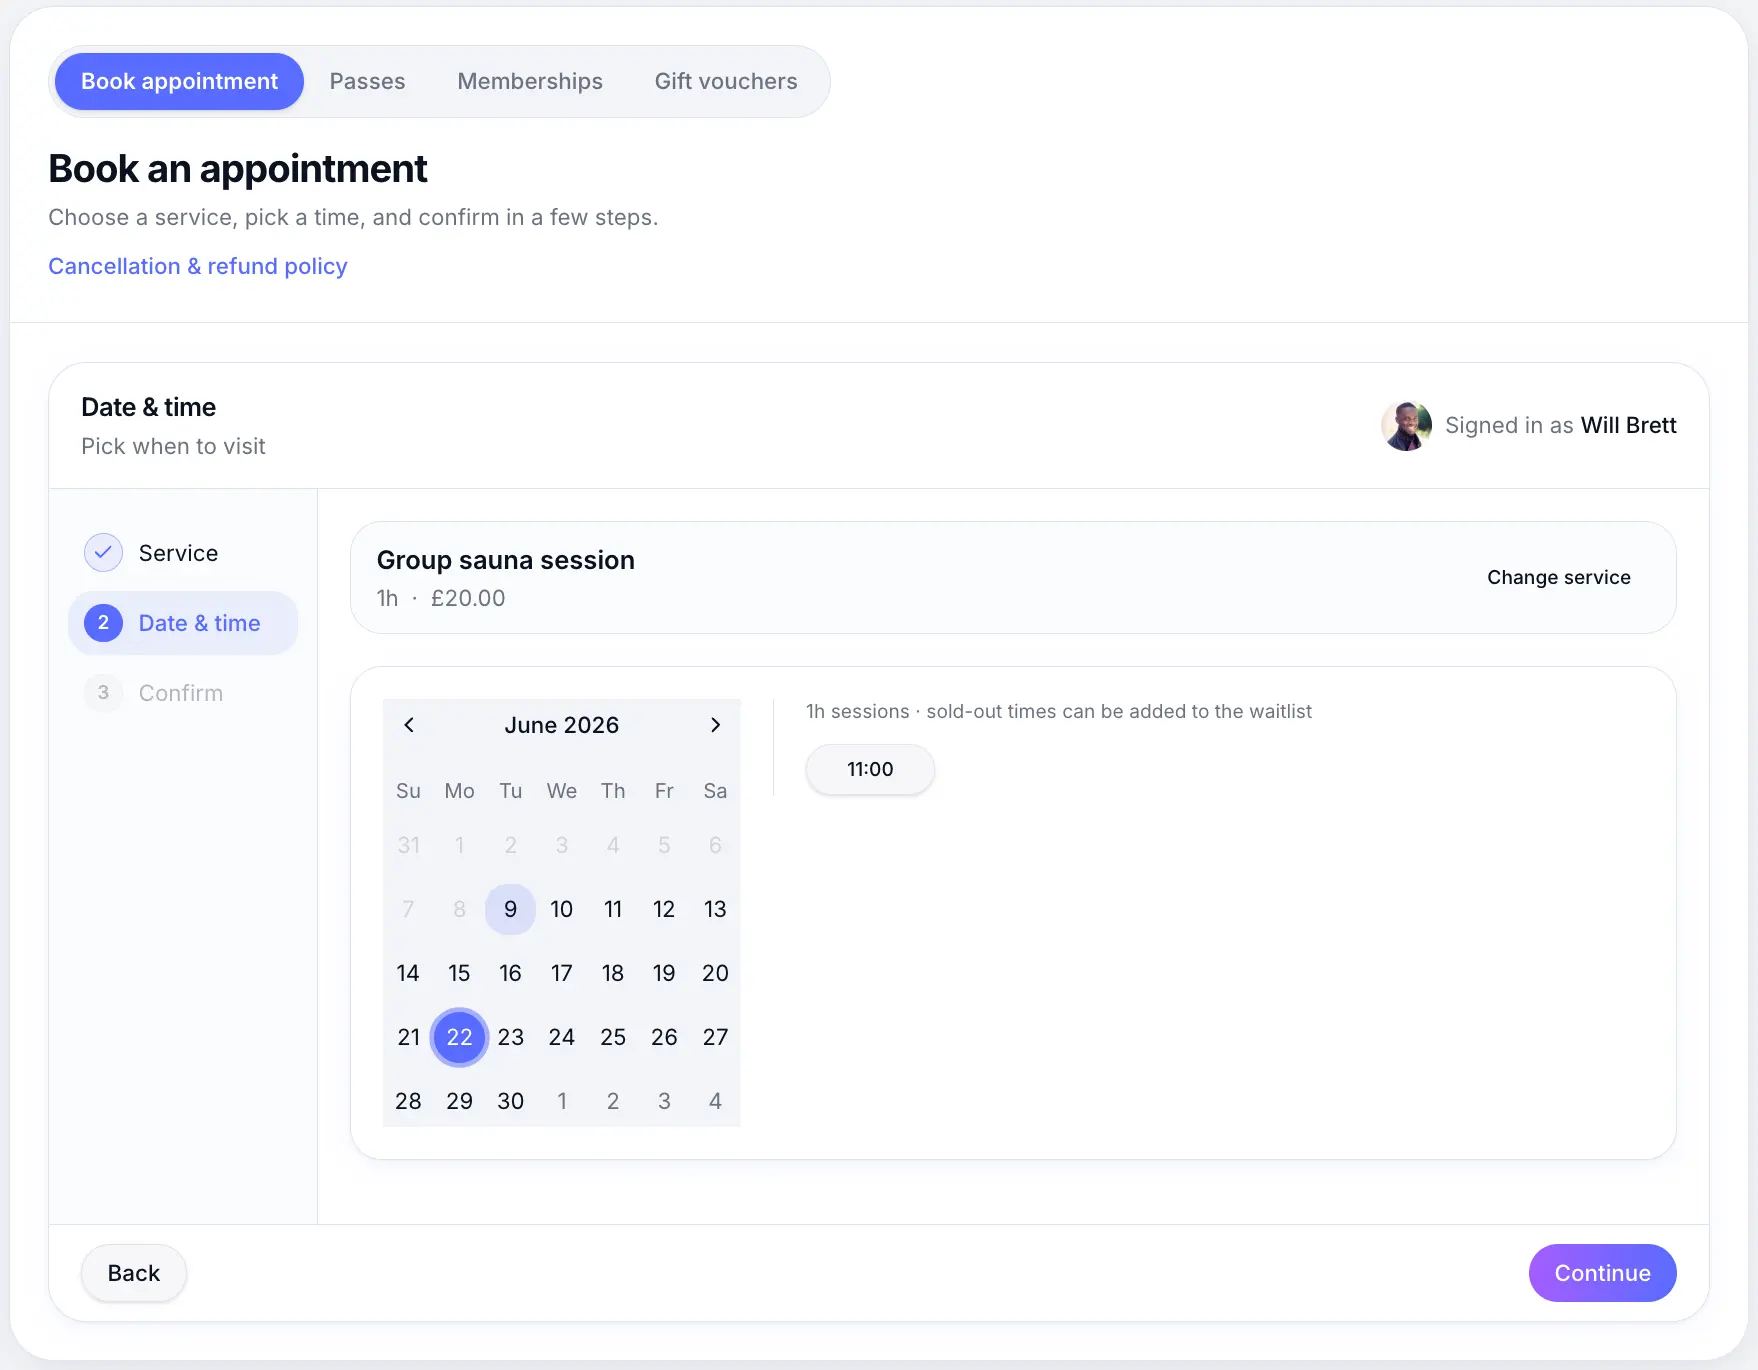Click the Will Brett name text
This screenshot has width=1758, height=1370.
pyautogui.click(x=1628, y=425)
